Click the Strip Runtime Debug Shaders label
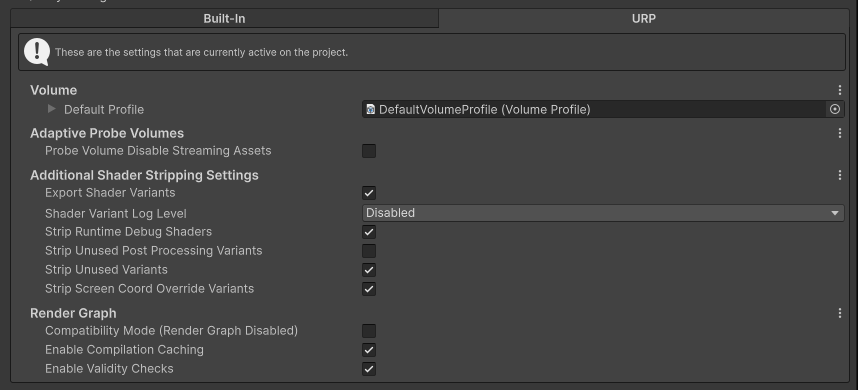The height and width of the screenshot is (390, 858). tap(128, 231)
